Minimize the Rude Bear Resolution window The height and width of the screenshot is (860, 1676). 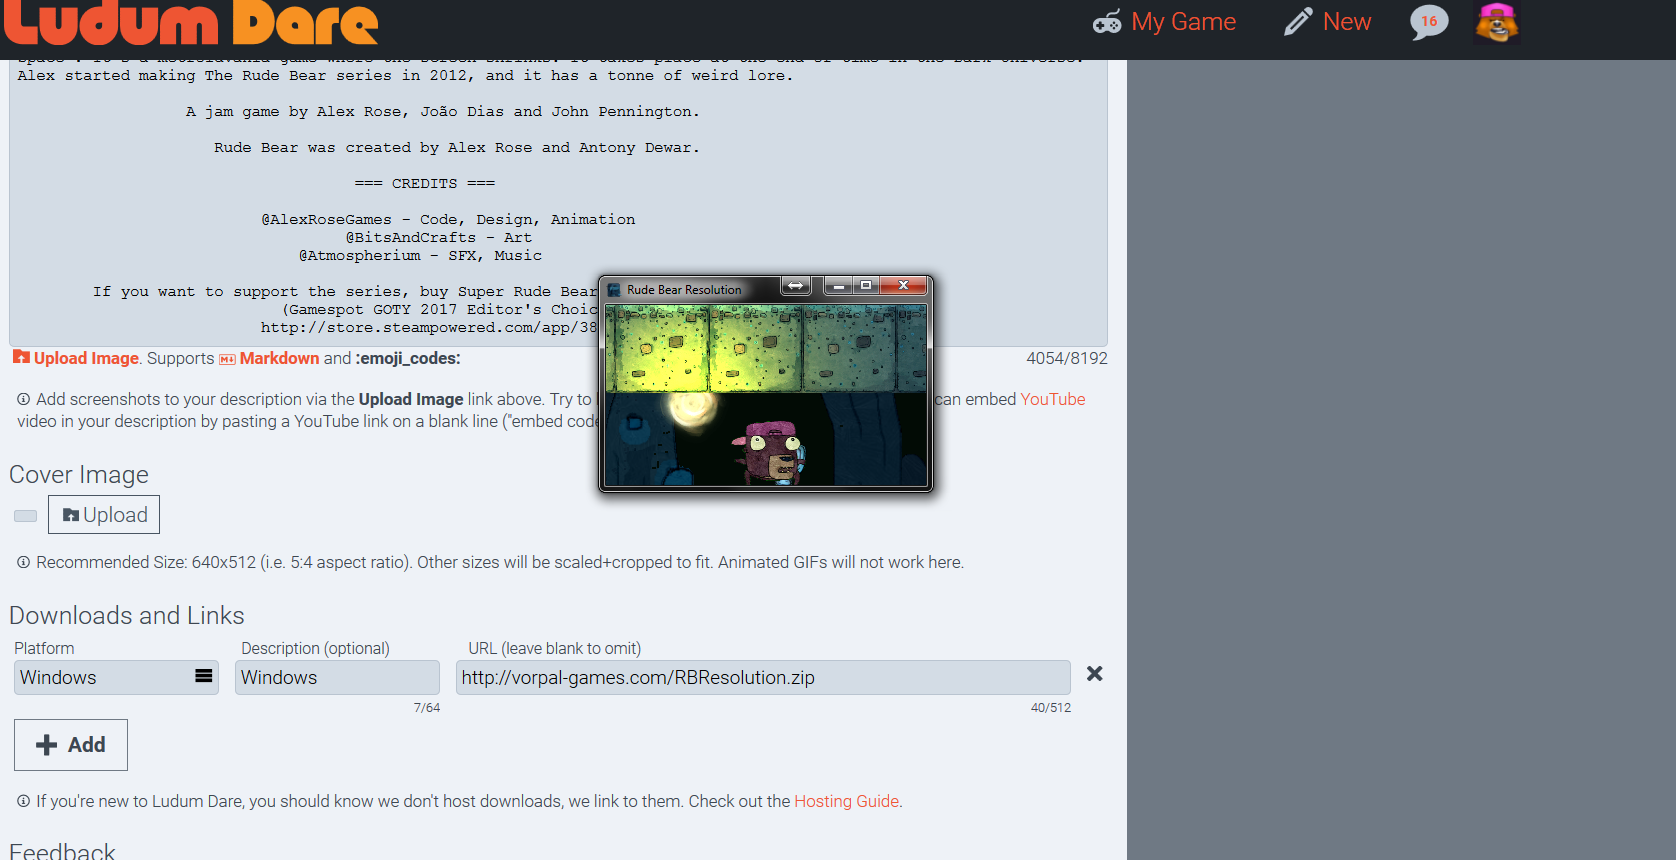pyautogui.click(x=839, y=286)
